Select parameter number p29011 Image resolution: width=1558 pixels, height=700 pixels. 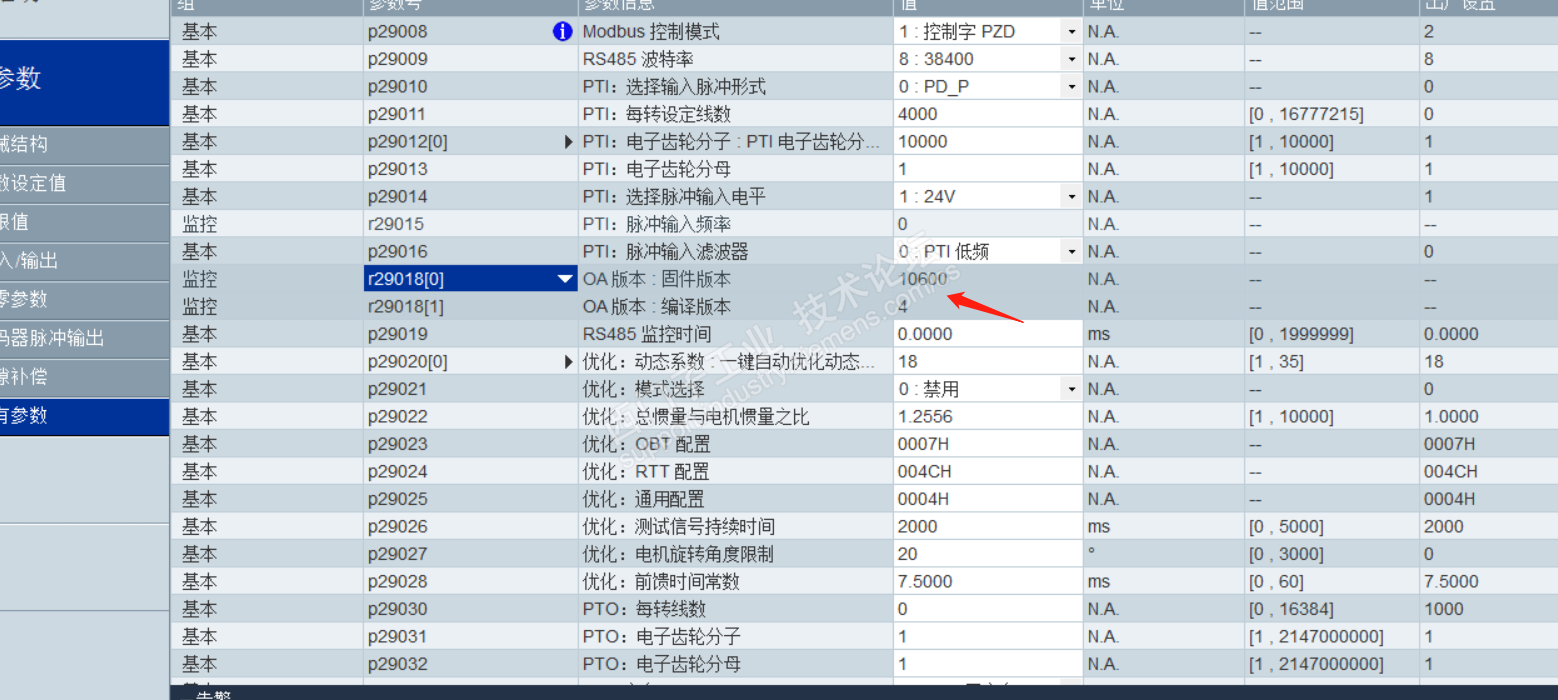(397, 114)
